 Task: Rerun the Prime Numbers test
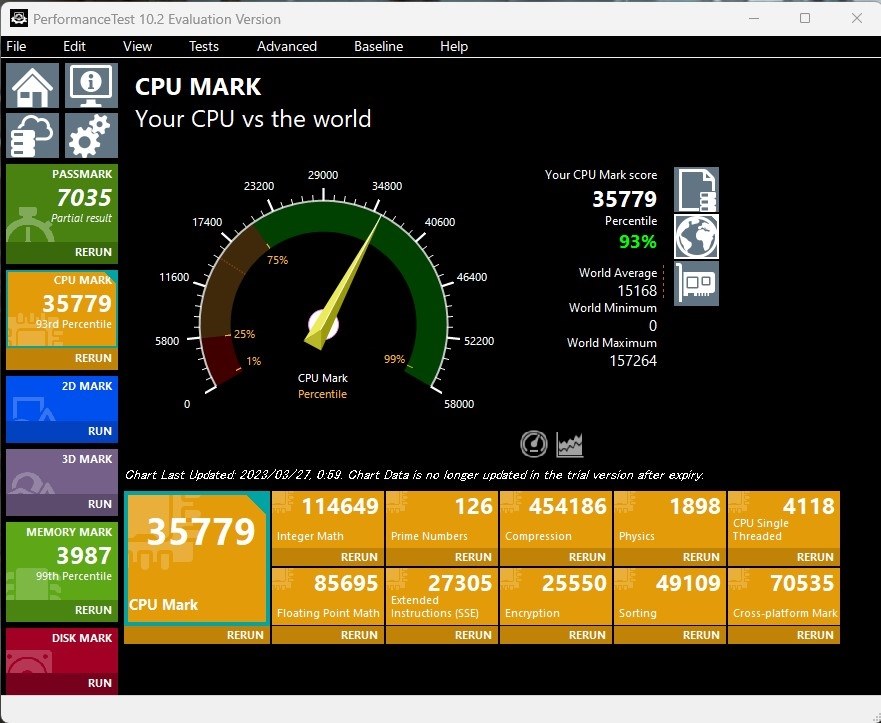click(x=442, y=557)
